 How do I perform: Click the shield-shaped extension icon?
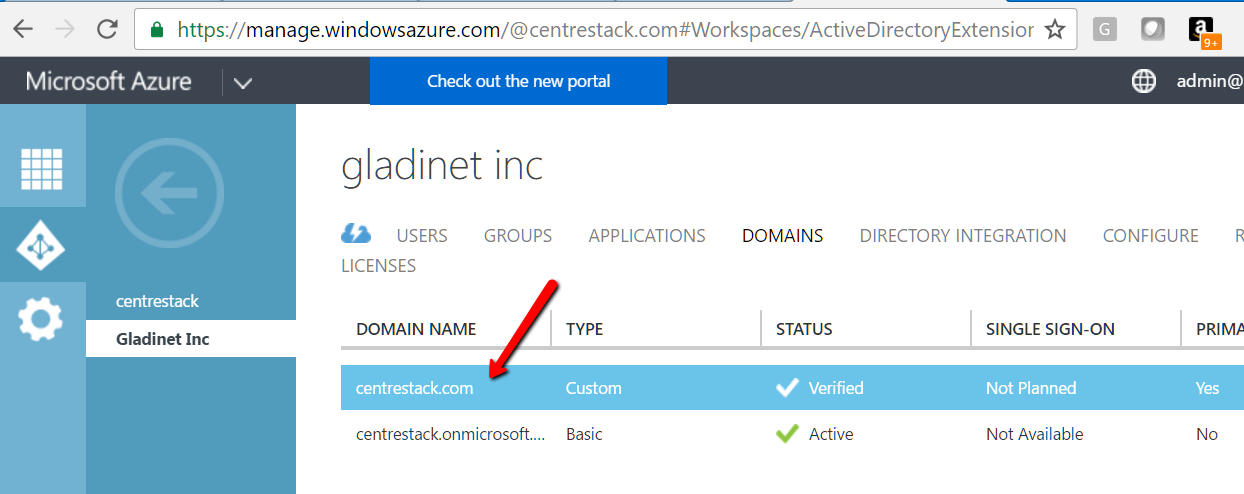click(1153, 30)
